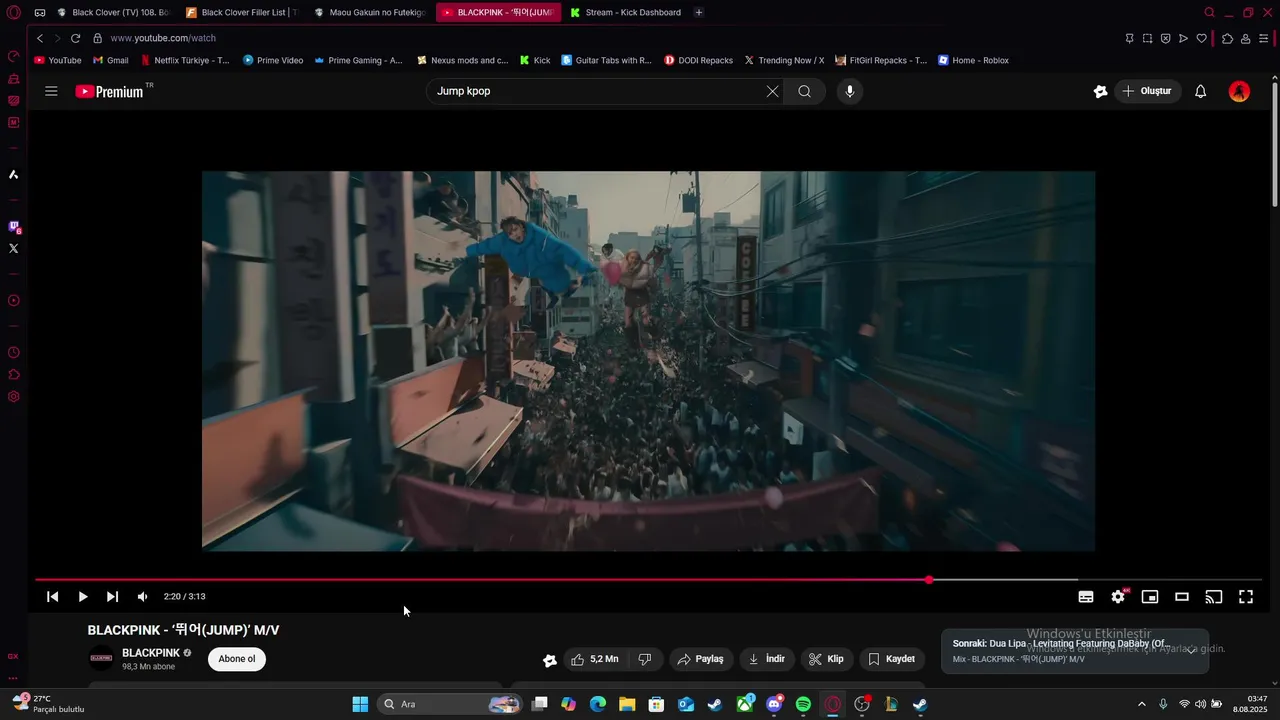Open the sidebar settings gear

click(x=13, y=397)
